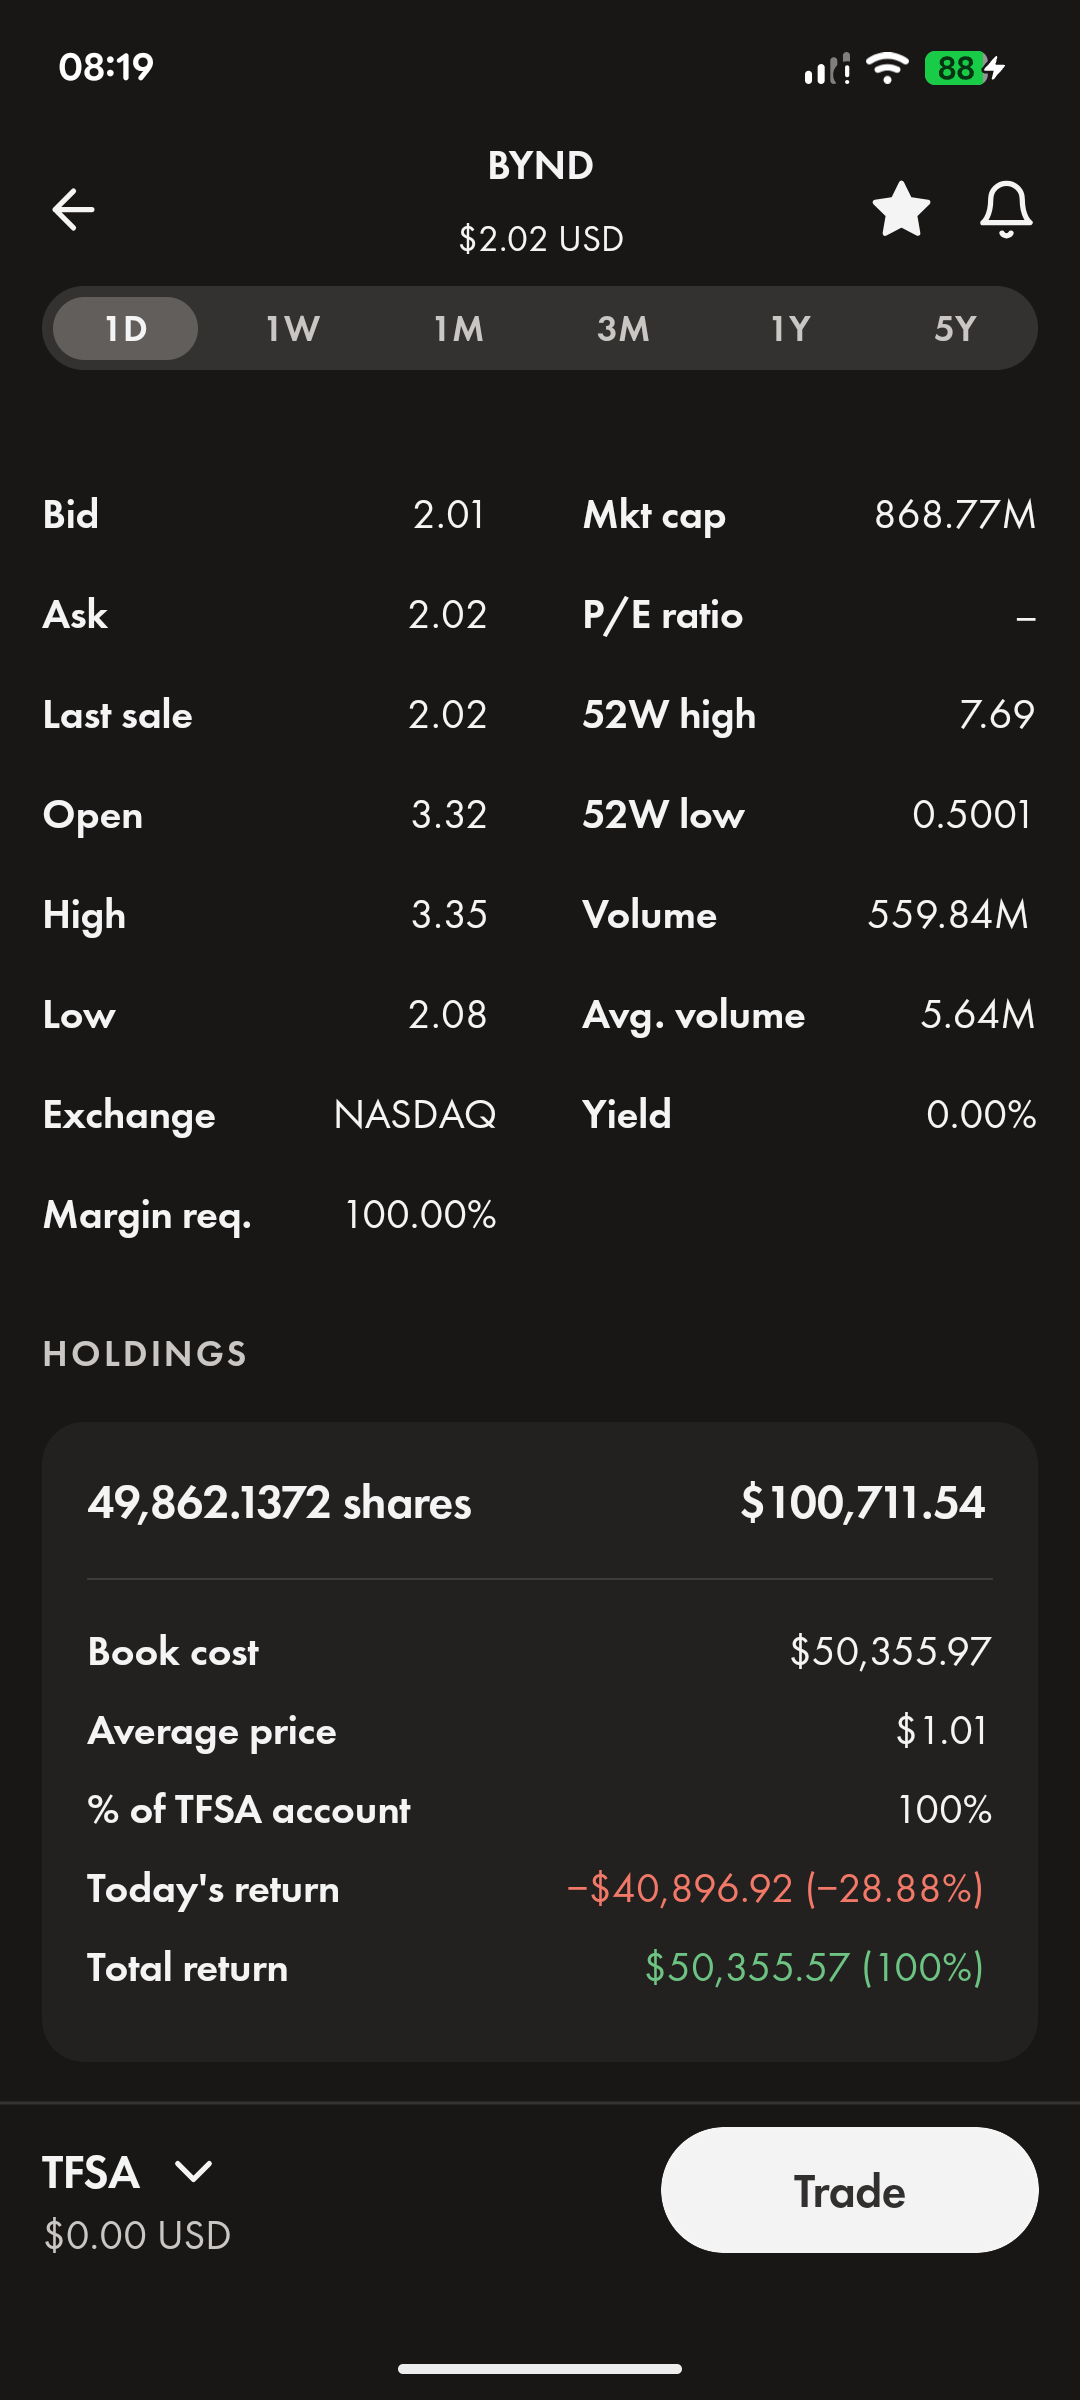This screenshot has height=2400, width=1080.
Task: Tap the Wi-Fi status icon
Action: pos(887,68)
